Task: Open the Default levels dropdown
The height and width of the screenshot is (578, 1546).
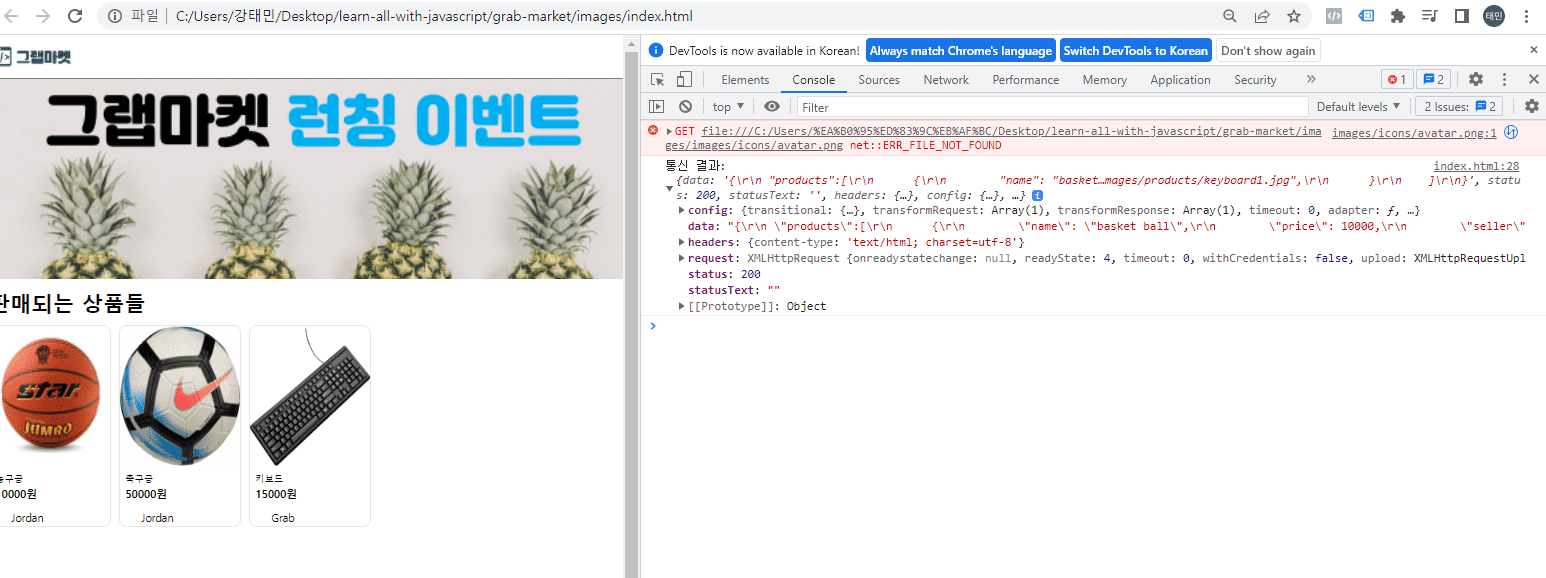Action: click(x=1358, y=106)
